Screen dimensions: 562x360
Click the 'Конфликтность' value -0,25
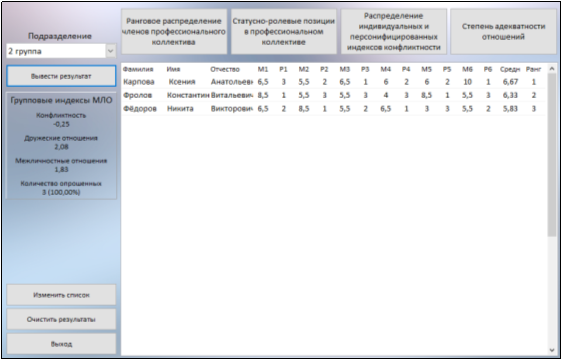tap(61, 124)
